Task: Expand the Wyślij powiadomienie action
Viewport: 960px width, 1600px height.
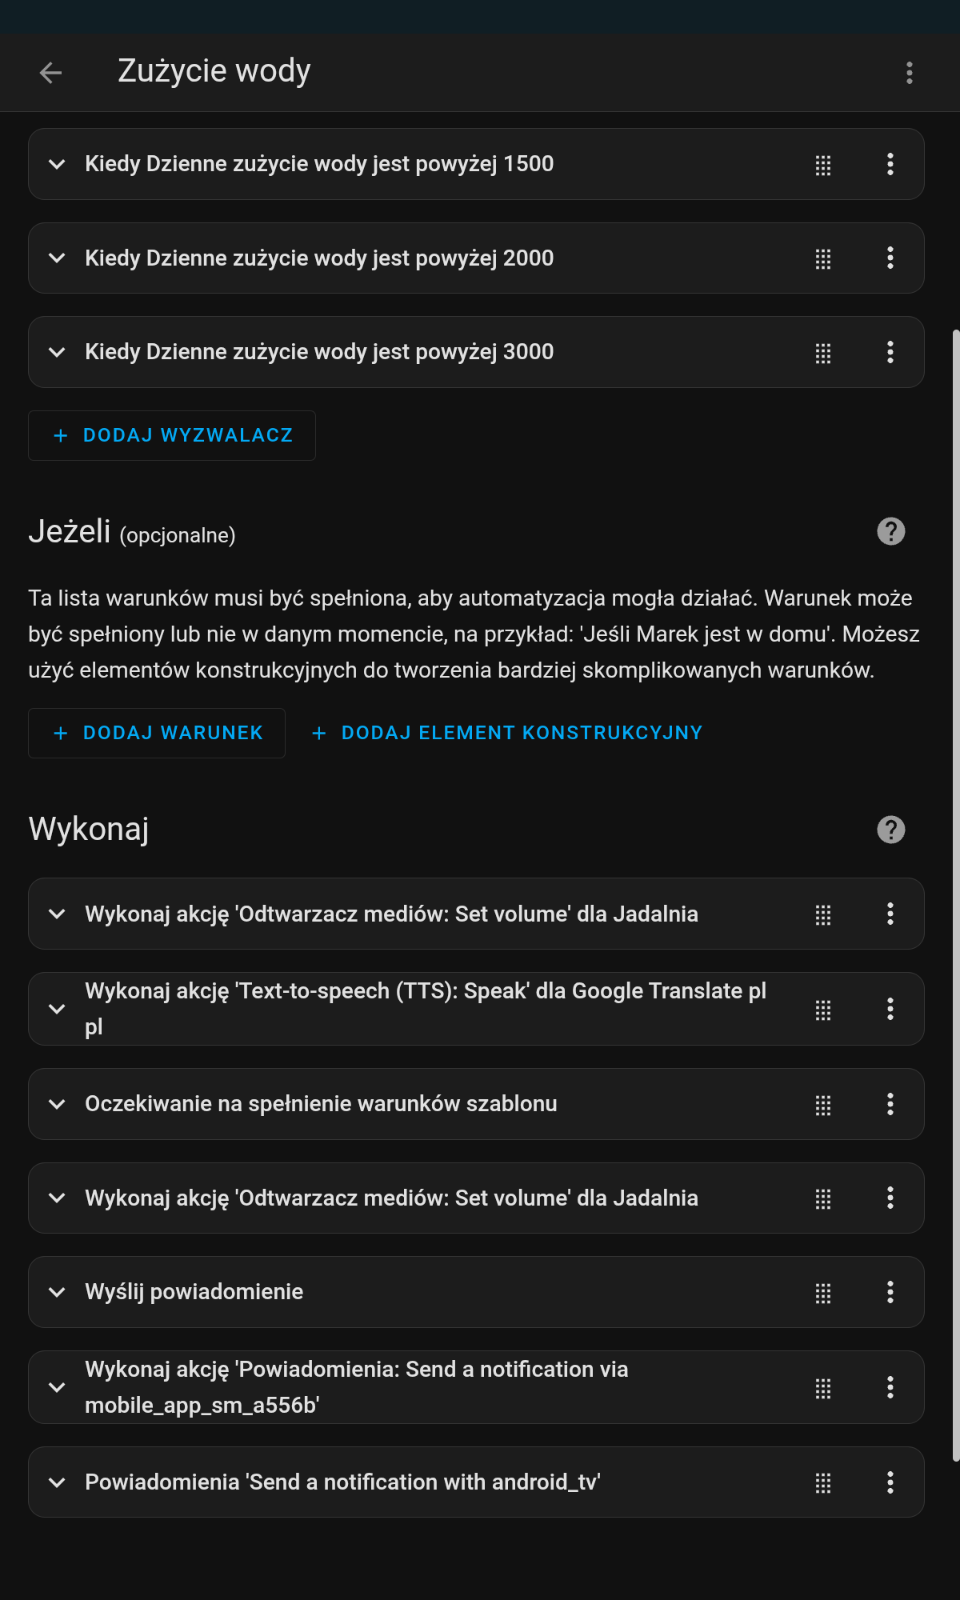Action: (57, 1292)
